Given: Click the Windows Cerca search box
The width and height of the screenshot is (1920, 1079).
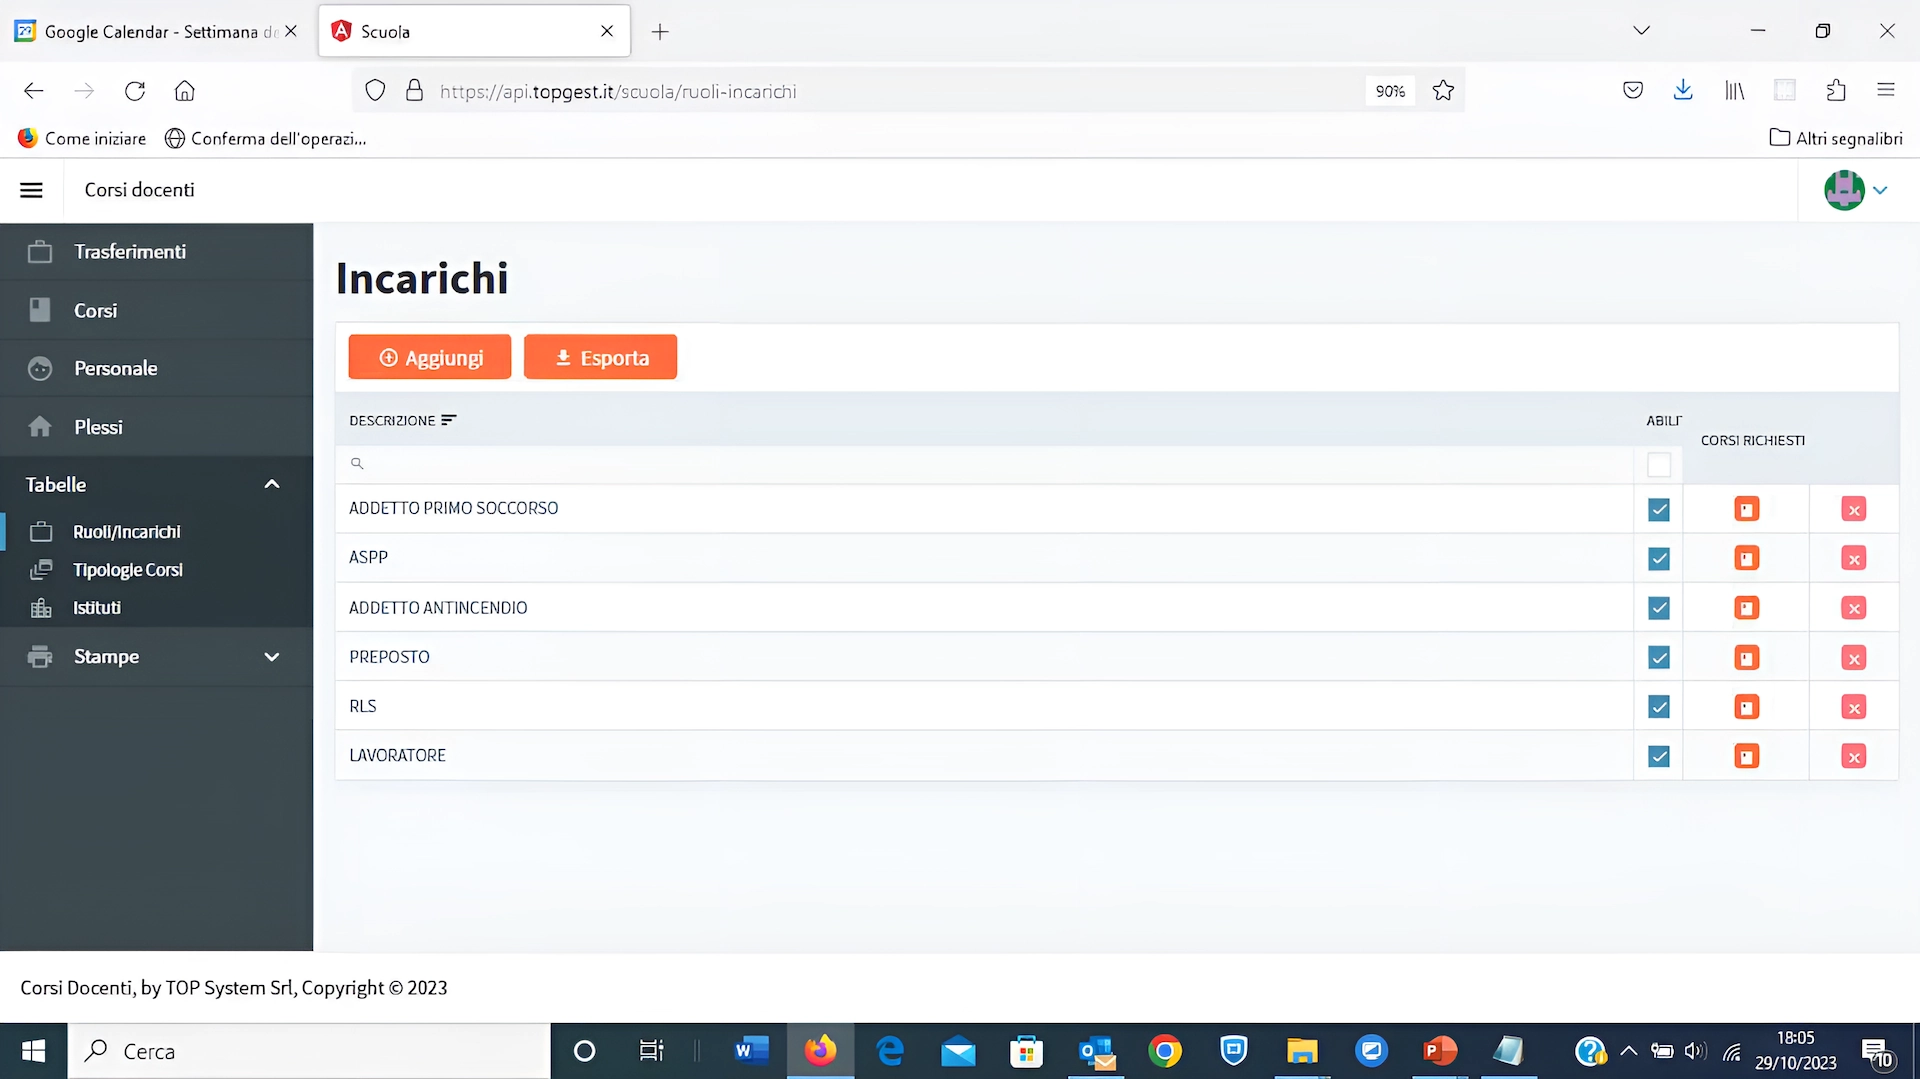Looking at the screenshot, I should [309, 1051].
